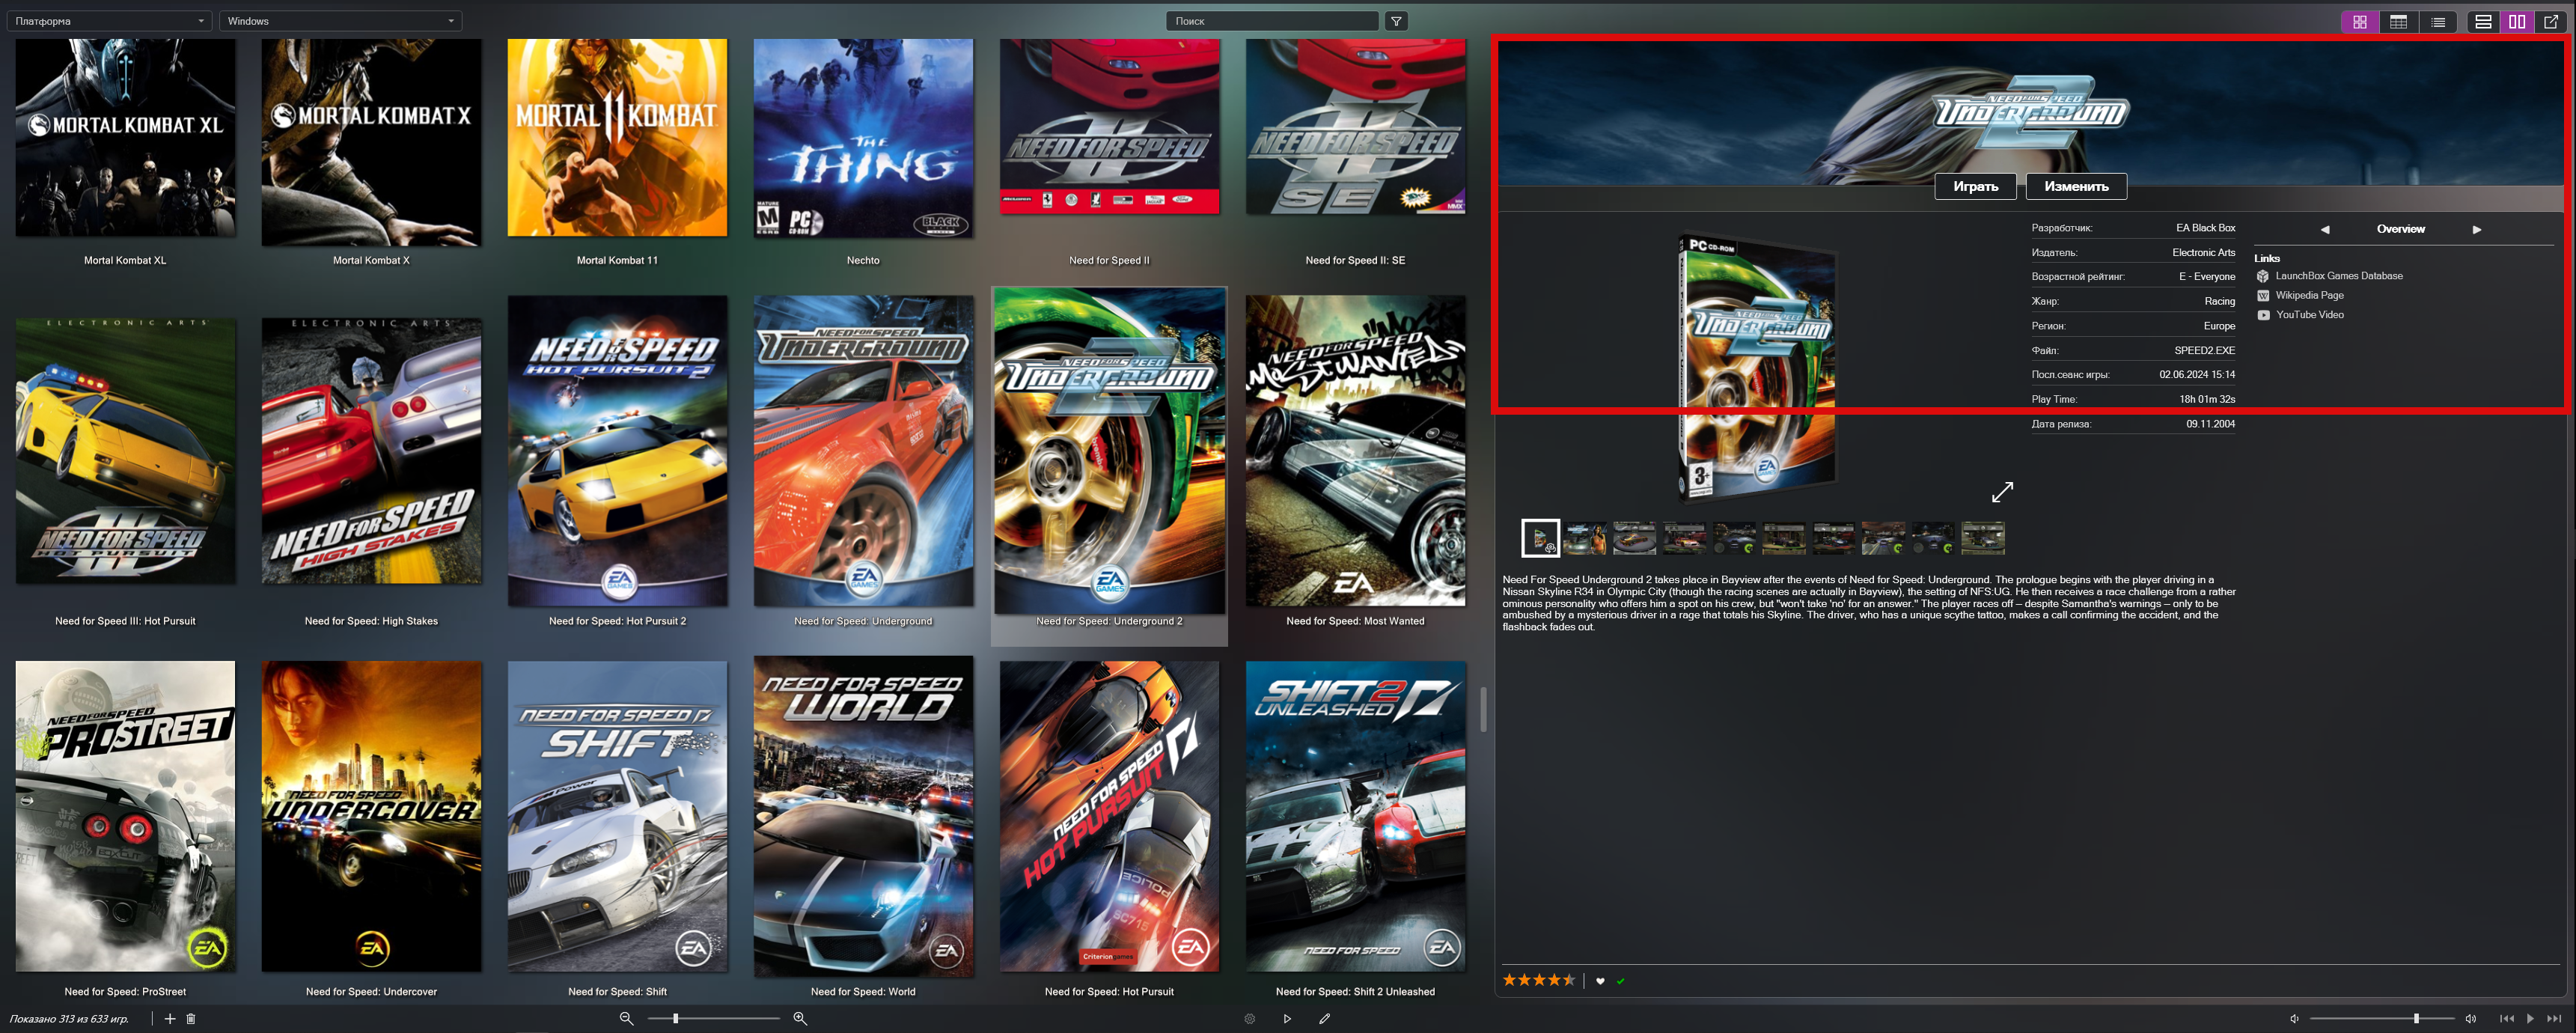Edit selected game pencil icon

click(x=1324, y=1018)
